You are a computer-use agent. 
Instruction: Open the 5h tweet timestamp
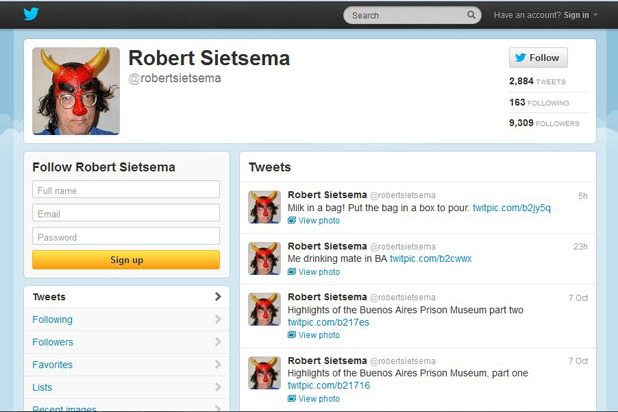[x=583, y=196]
